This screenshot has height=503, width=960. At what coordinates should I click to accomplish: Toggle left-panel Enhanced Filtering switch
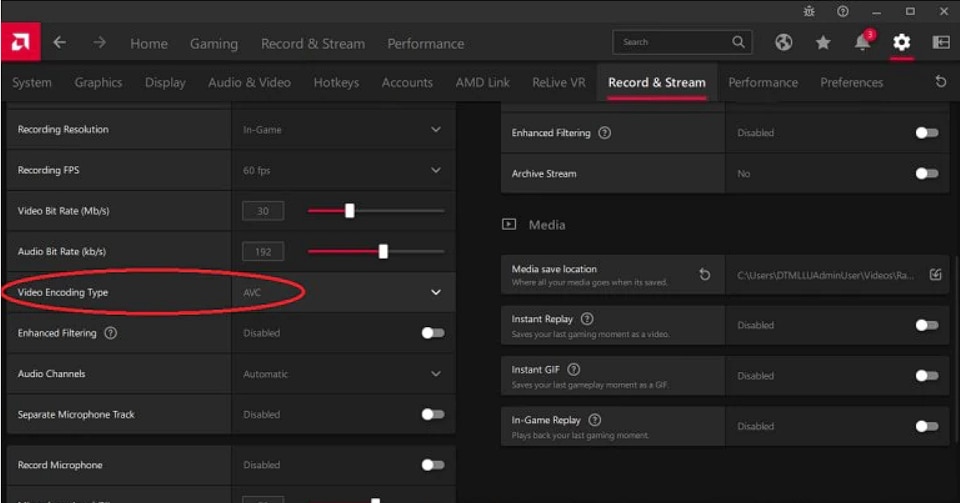pyautogui.click(x=433, y=333)
